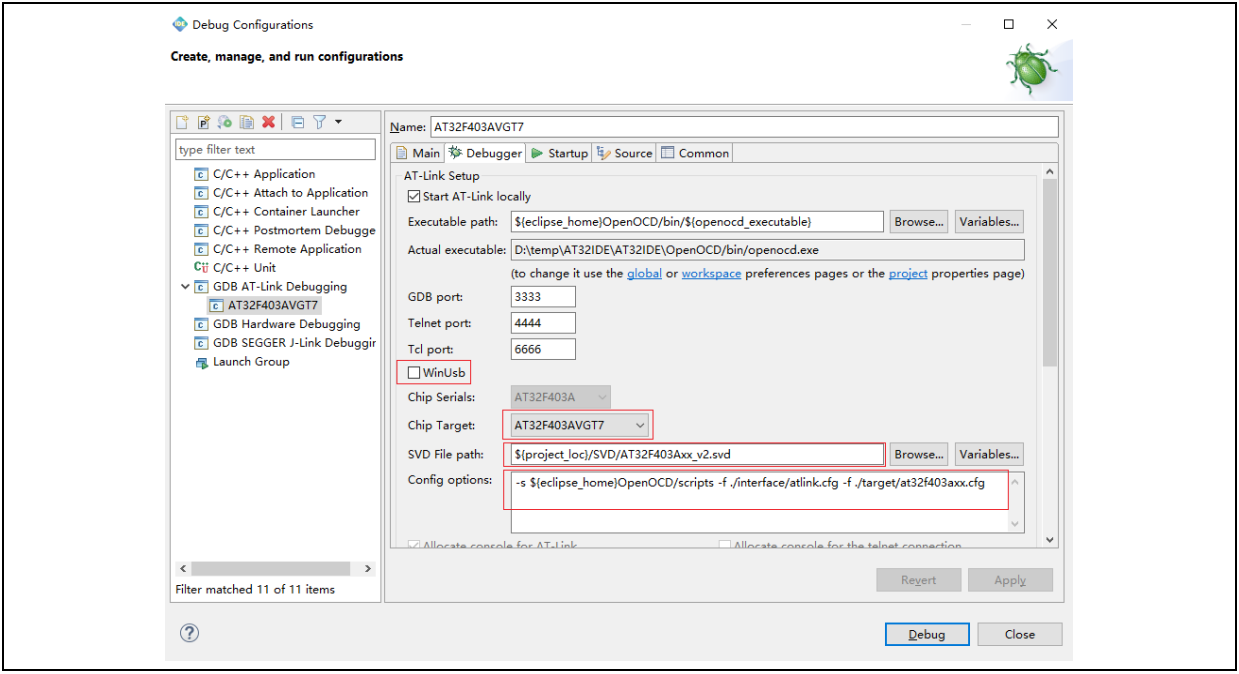Viewport: 1239px width, 674px height.
Task: Delete the selected launch configuration via red X
Action: click(268, 122)
